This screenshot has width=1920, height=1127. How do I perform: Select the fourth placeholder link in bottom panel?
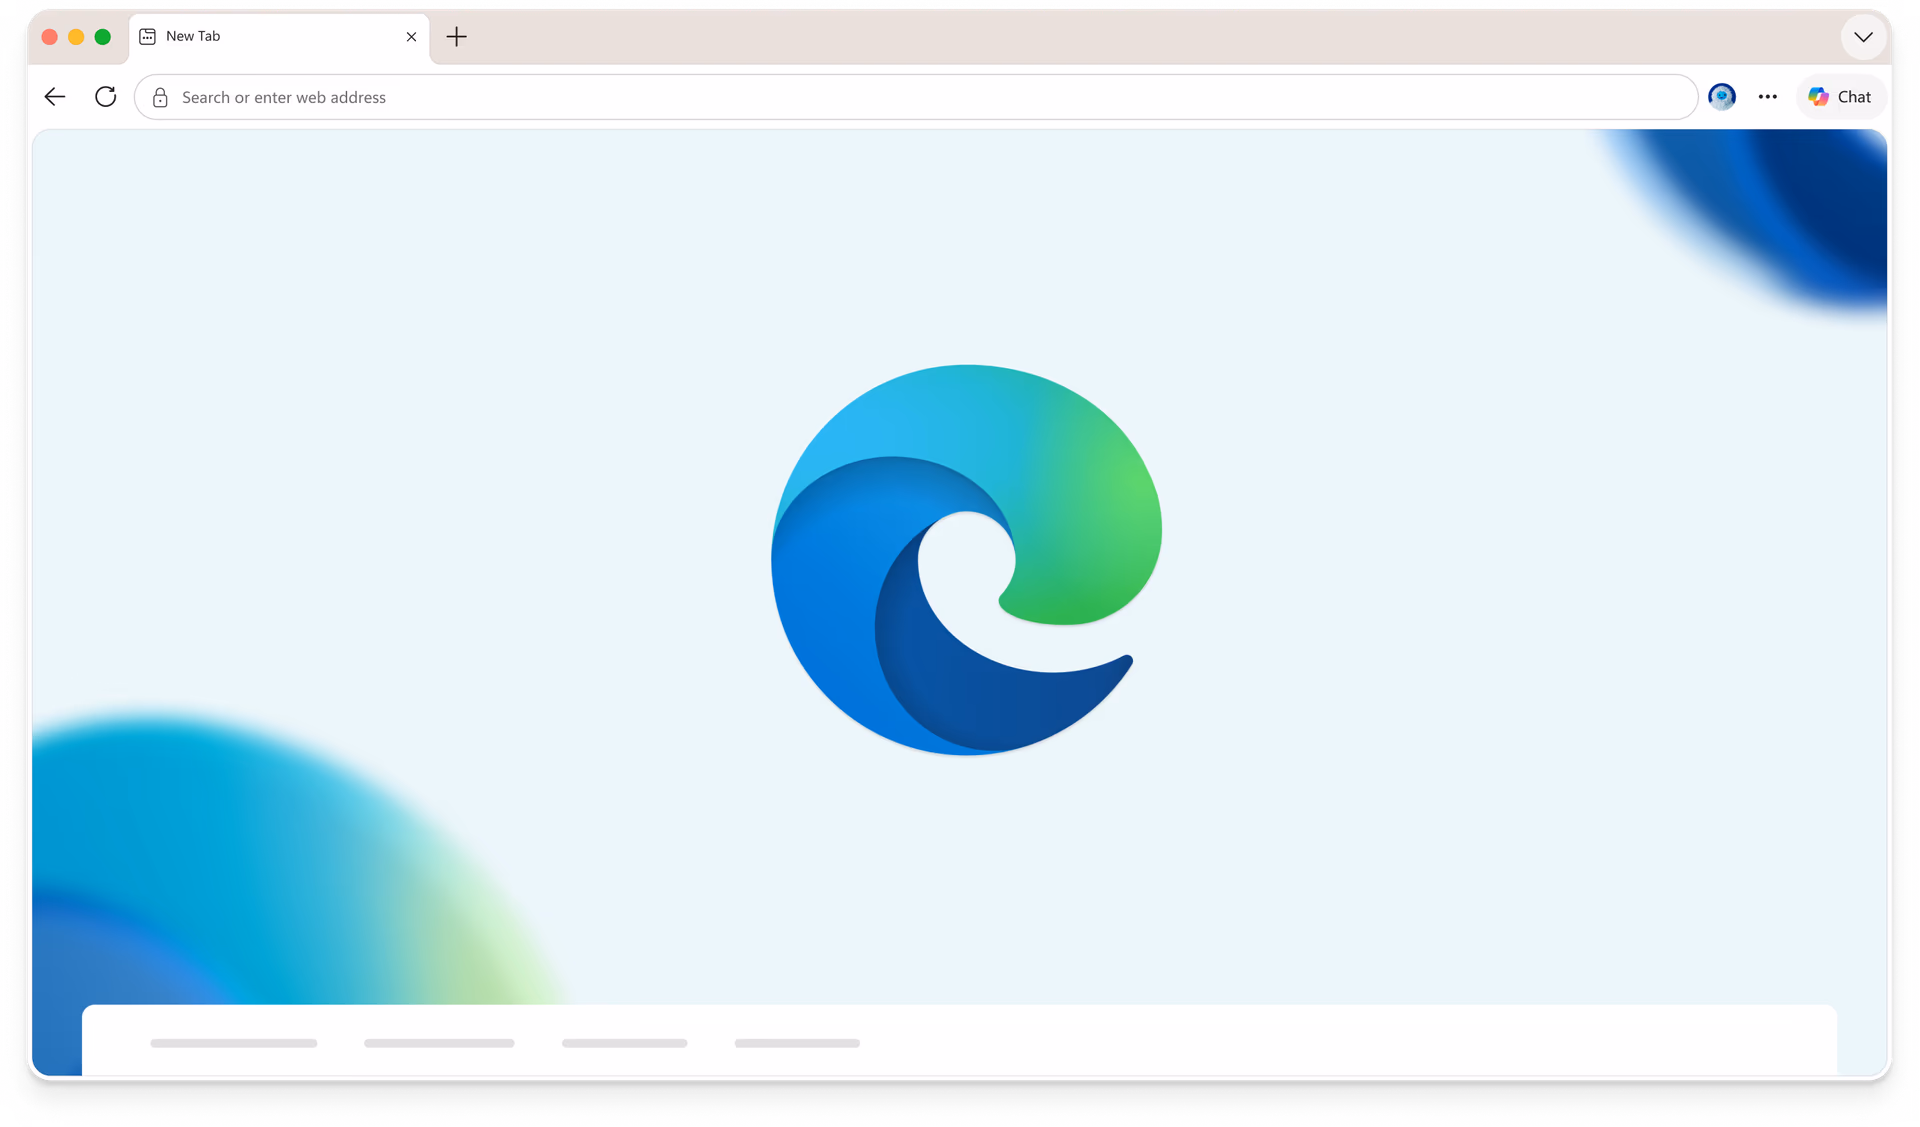(797, 1043)
